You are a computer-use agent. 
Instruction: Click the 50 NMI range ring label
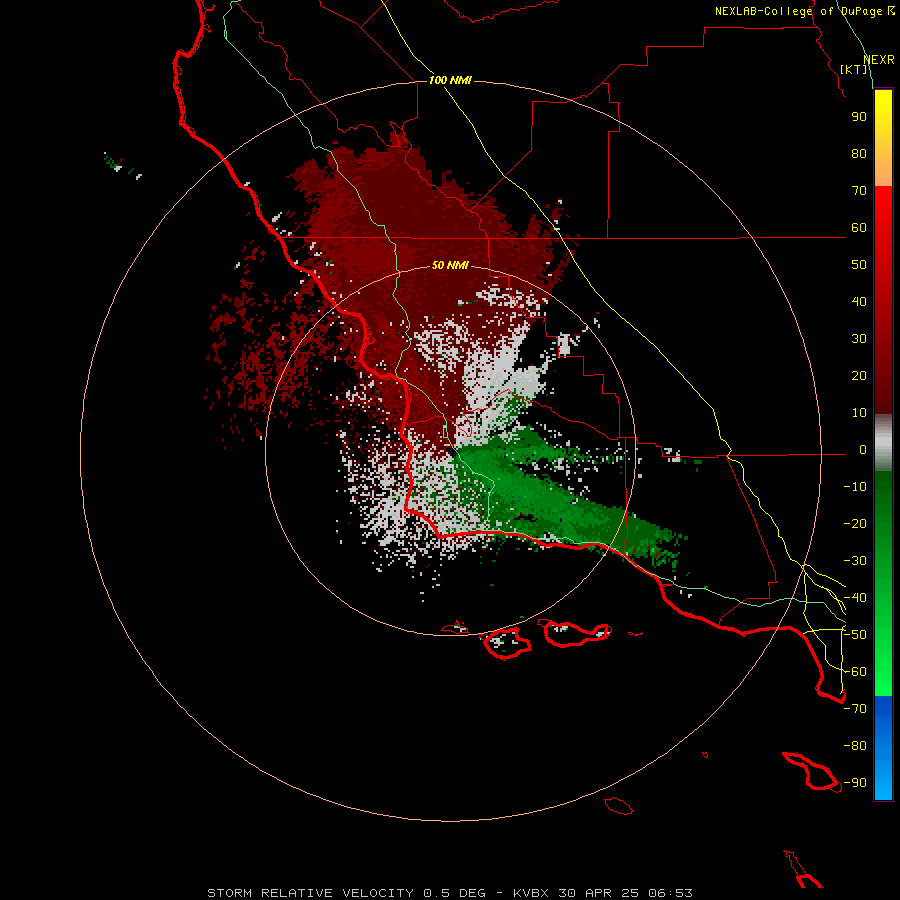coord(450,265)
